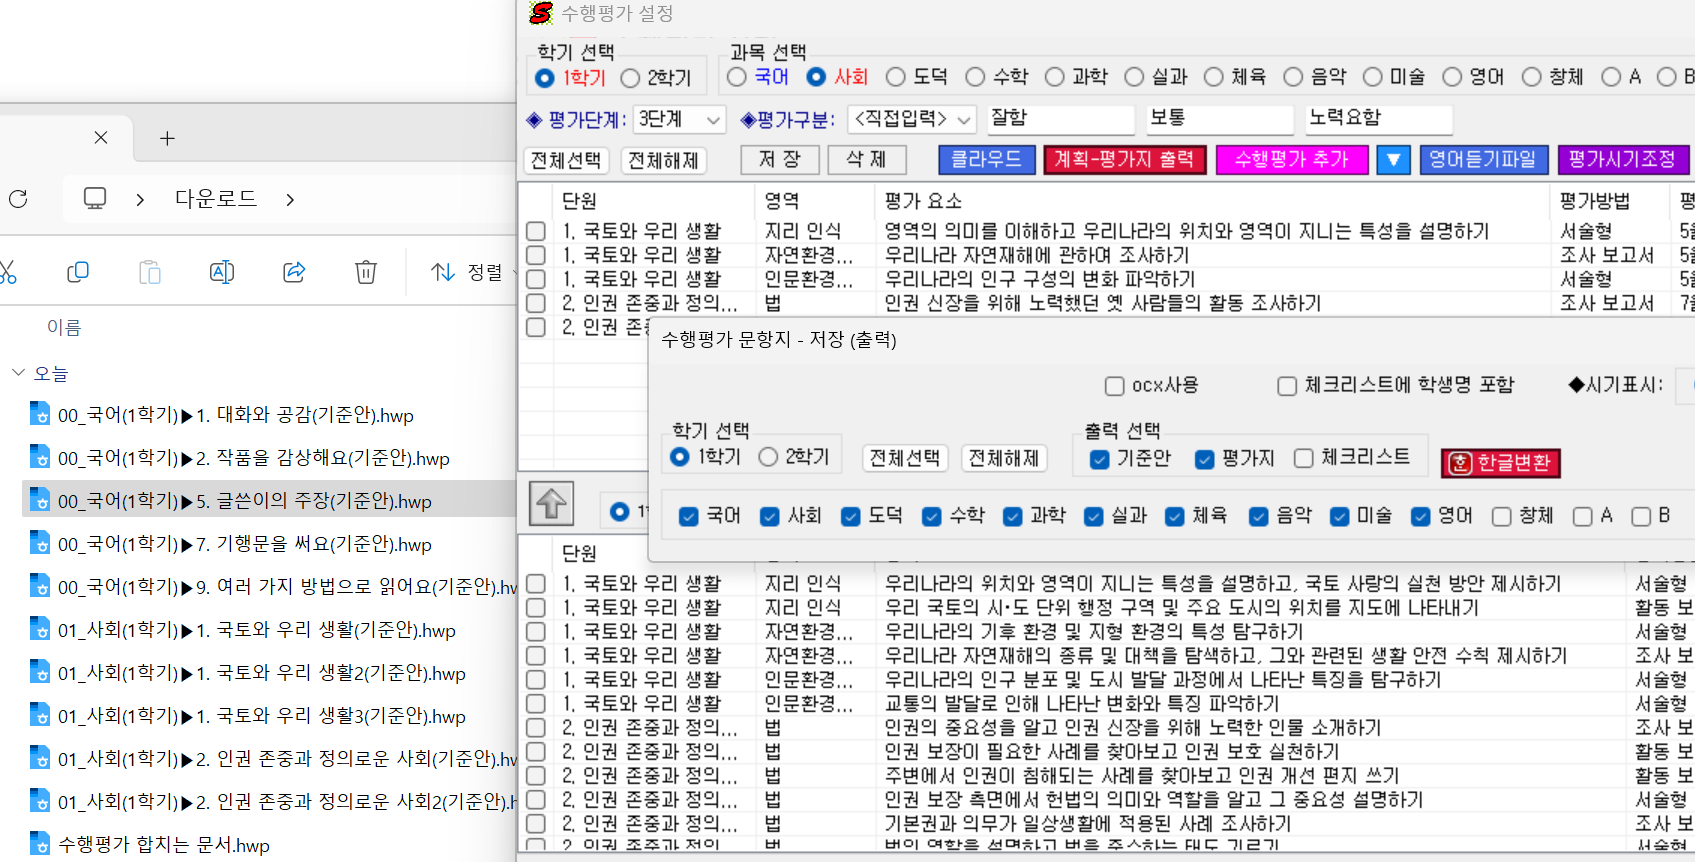The width and height of the screenshot is (1695, 862).
Task: Click the magenta 수행평가 추가 button
Action: pyautogui.click(x=1291, y=160)
